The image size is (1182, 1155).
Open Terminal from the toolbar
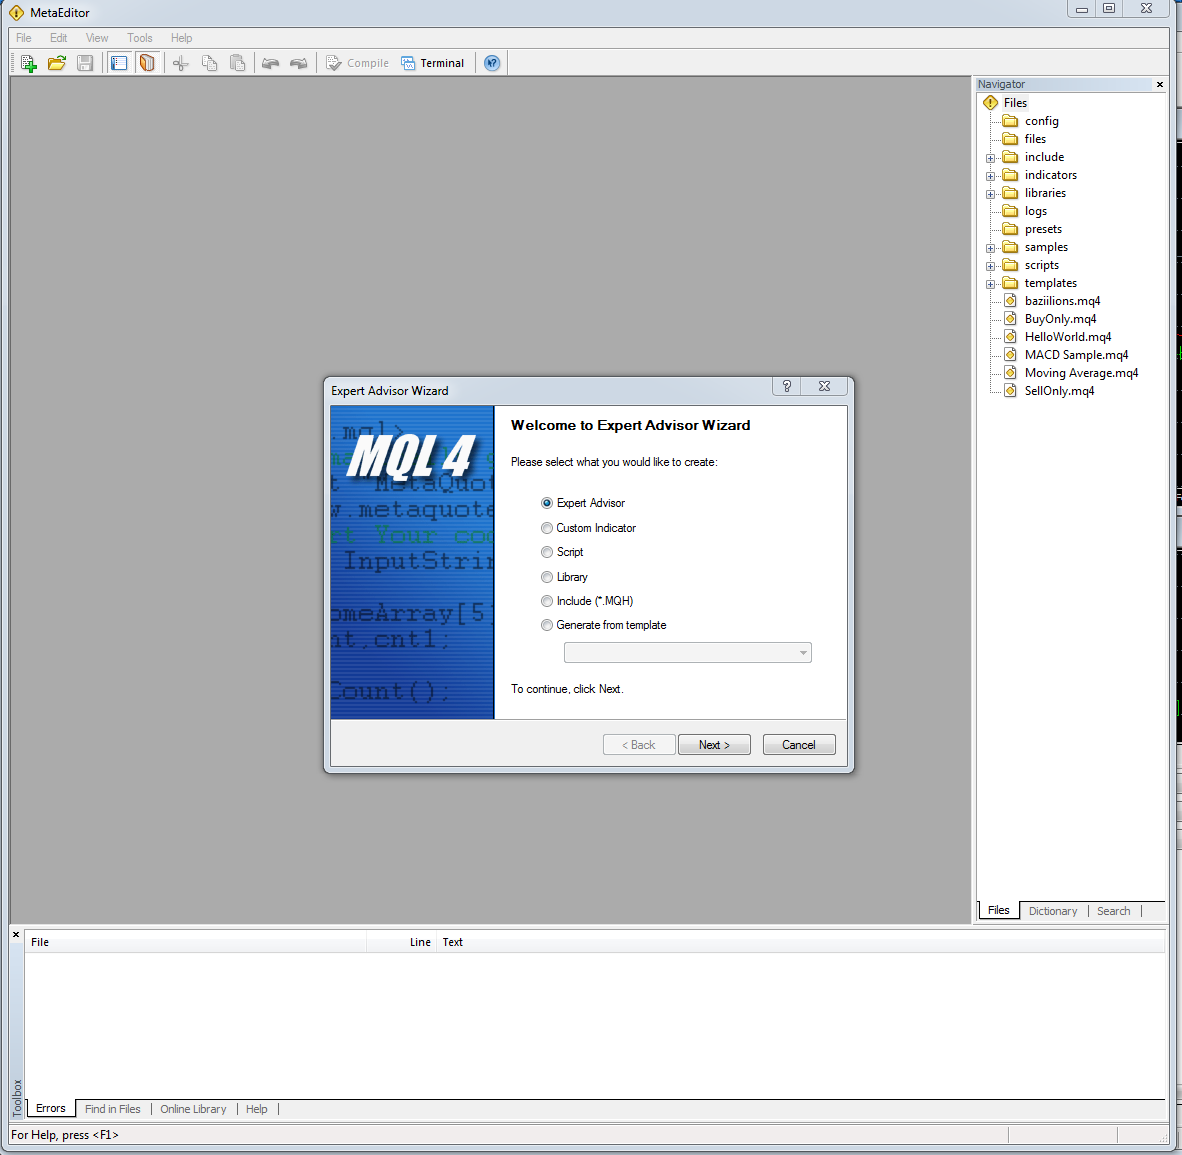click(433, 63)
